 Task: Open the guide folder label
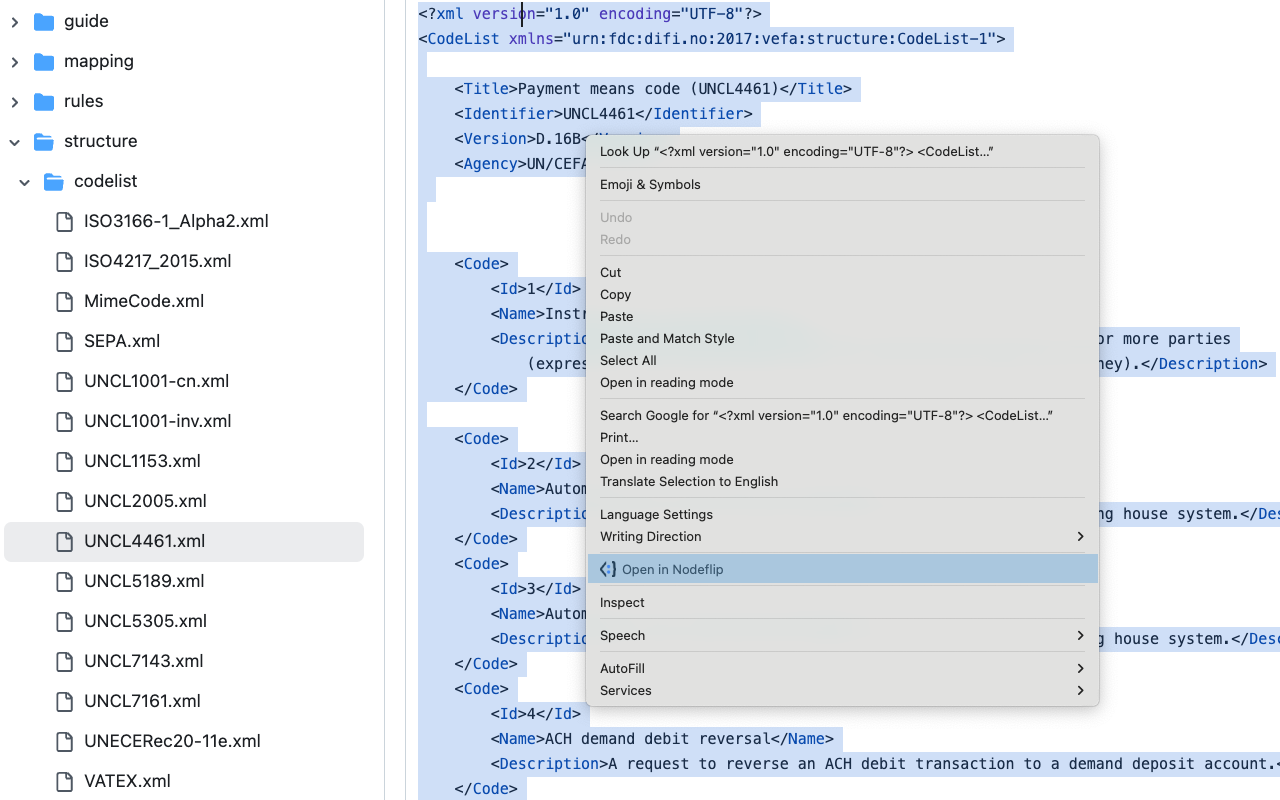(x=86, y=21)
